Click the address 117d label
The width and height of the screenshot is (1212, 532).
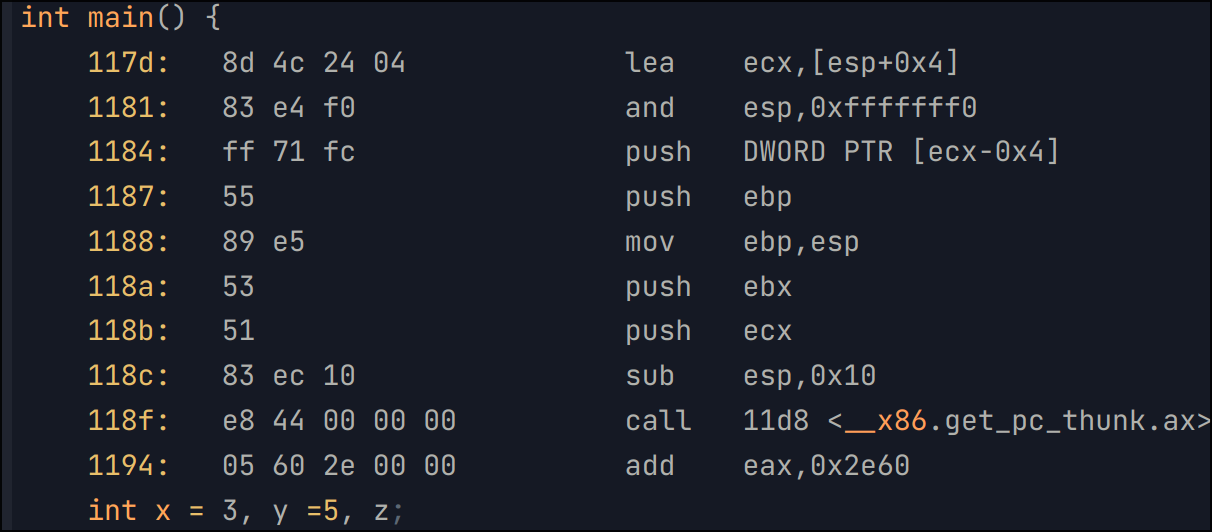129,63
